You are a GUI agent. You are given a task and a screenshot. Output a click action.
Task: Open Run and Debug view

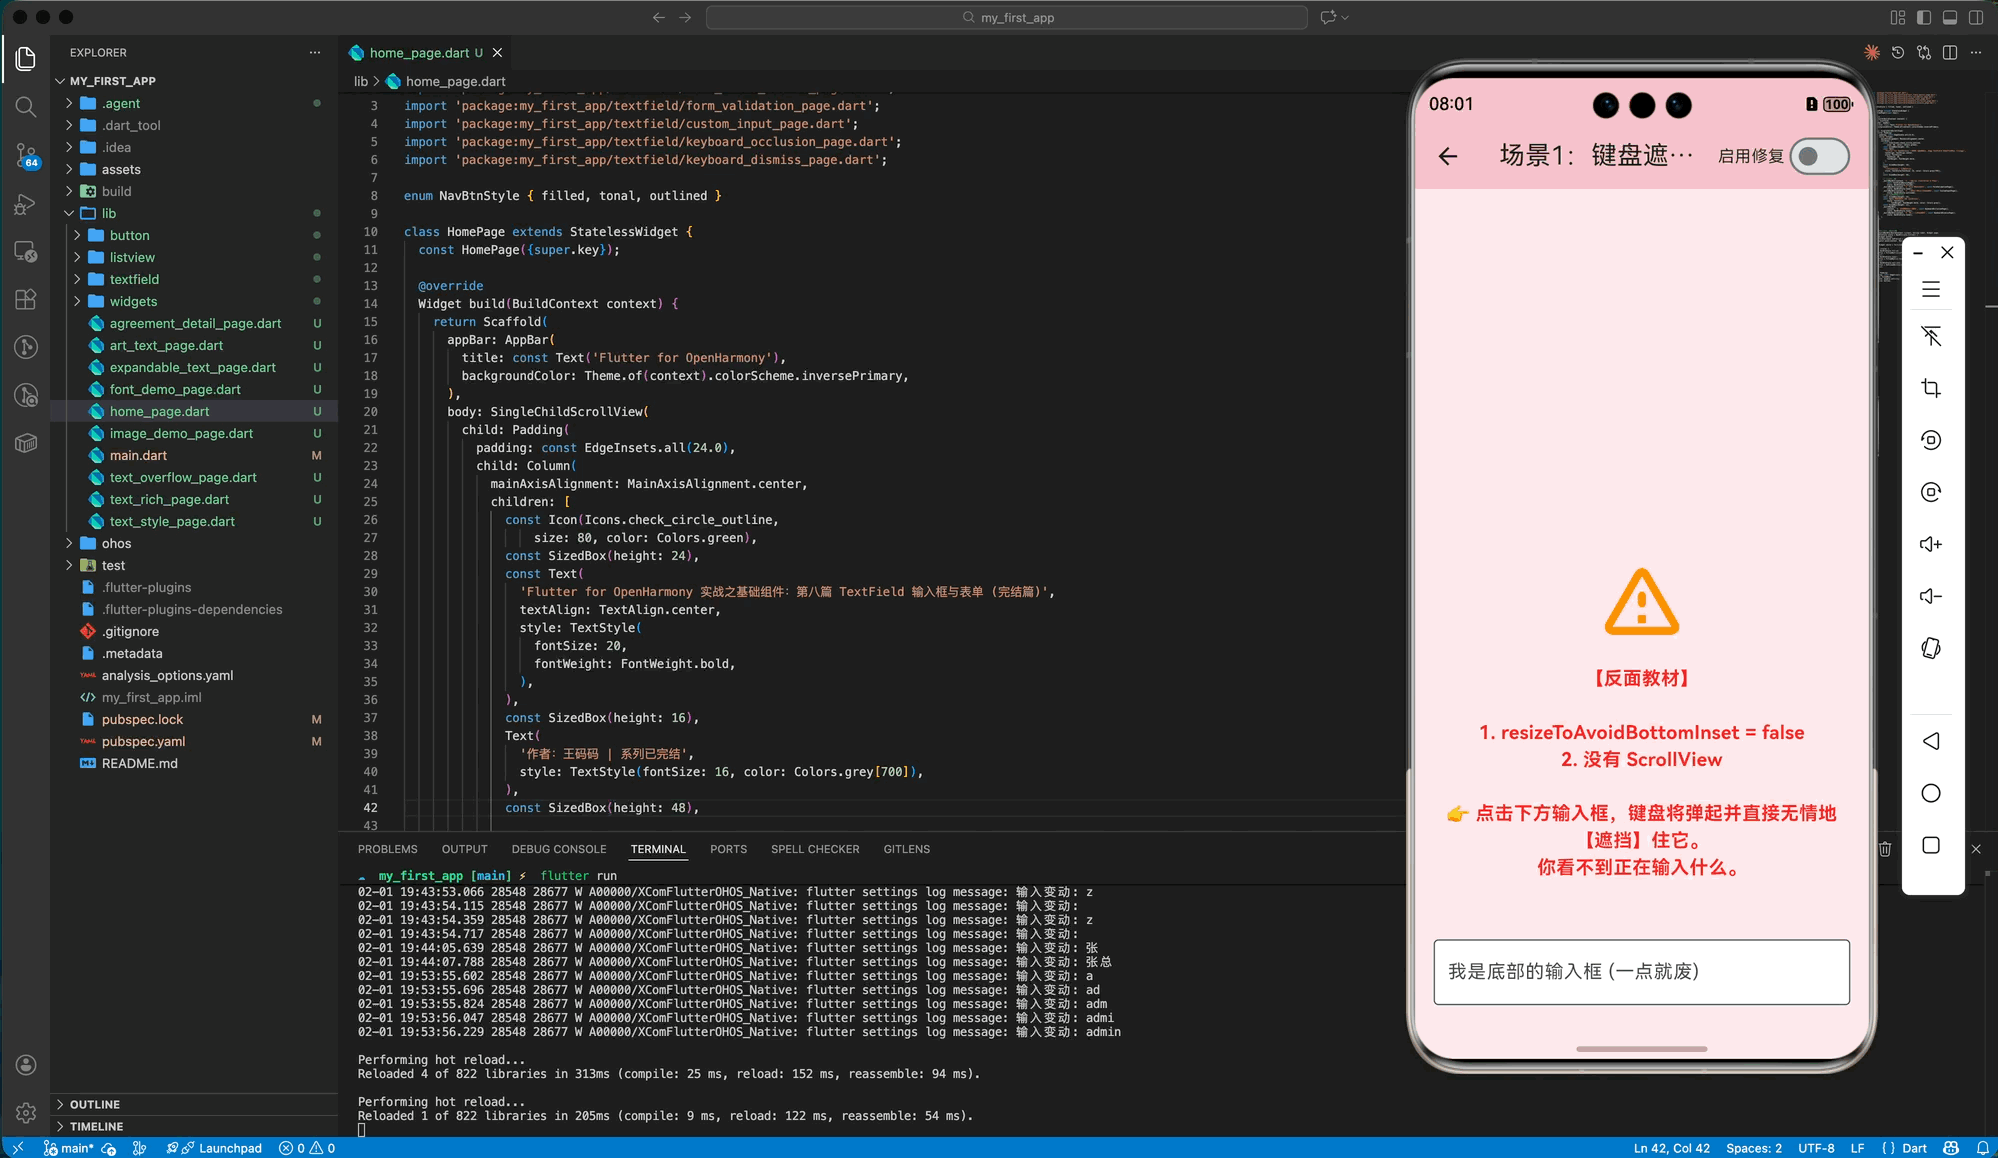(x=26, y=204)
